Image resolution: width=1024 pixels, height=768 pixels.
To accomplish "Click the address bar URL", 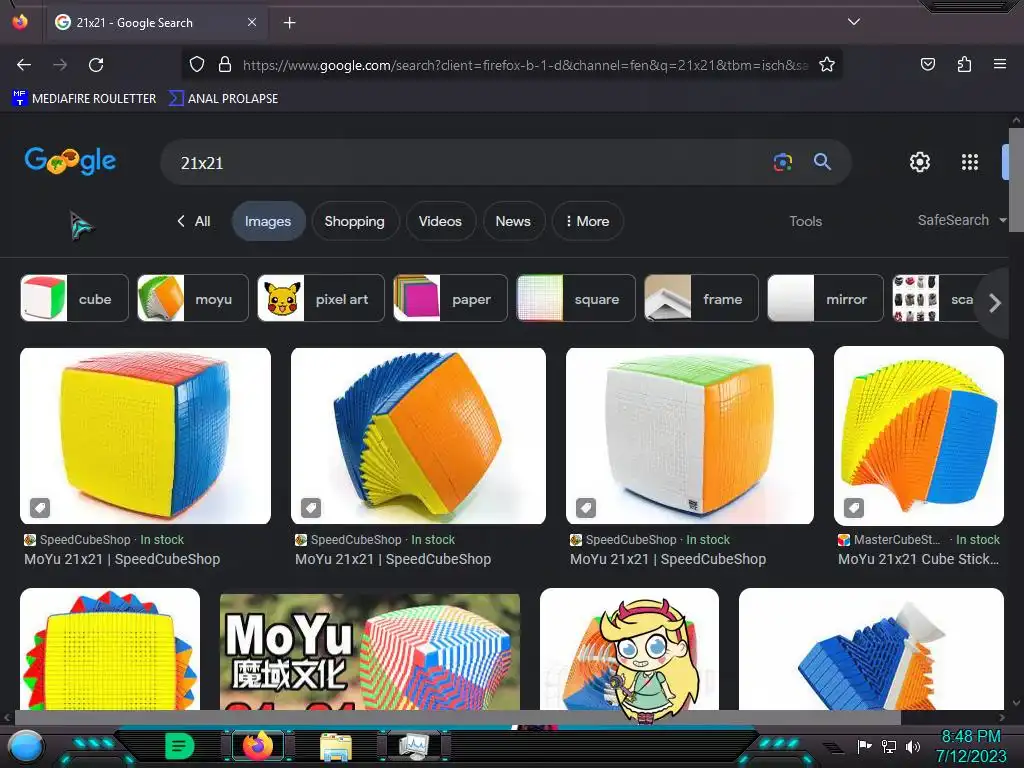I will click(525, 65).
